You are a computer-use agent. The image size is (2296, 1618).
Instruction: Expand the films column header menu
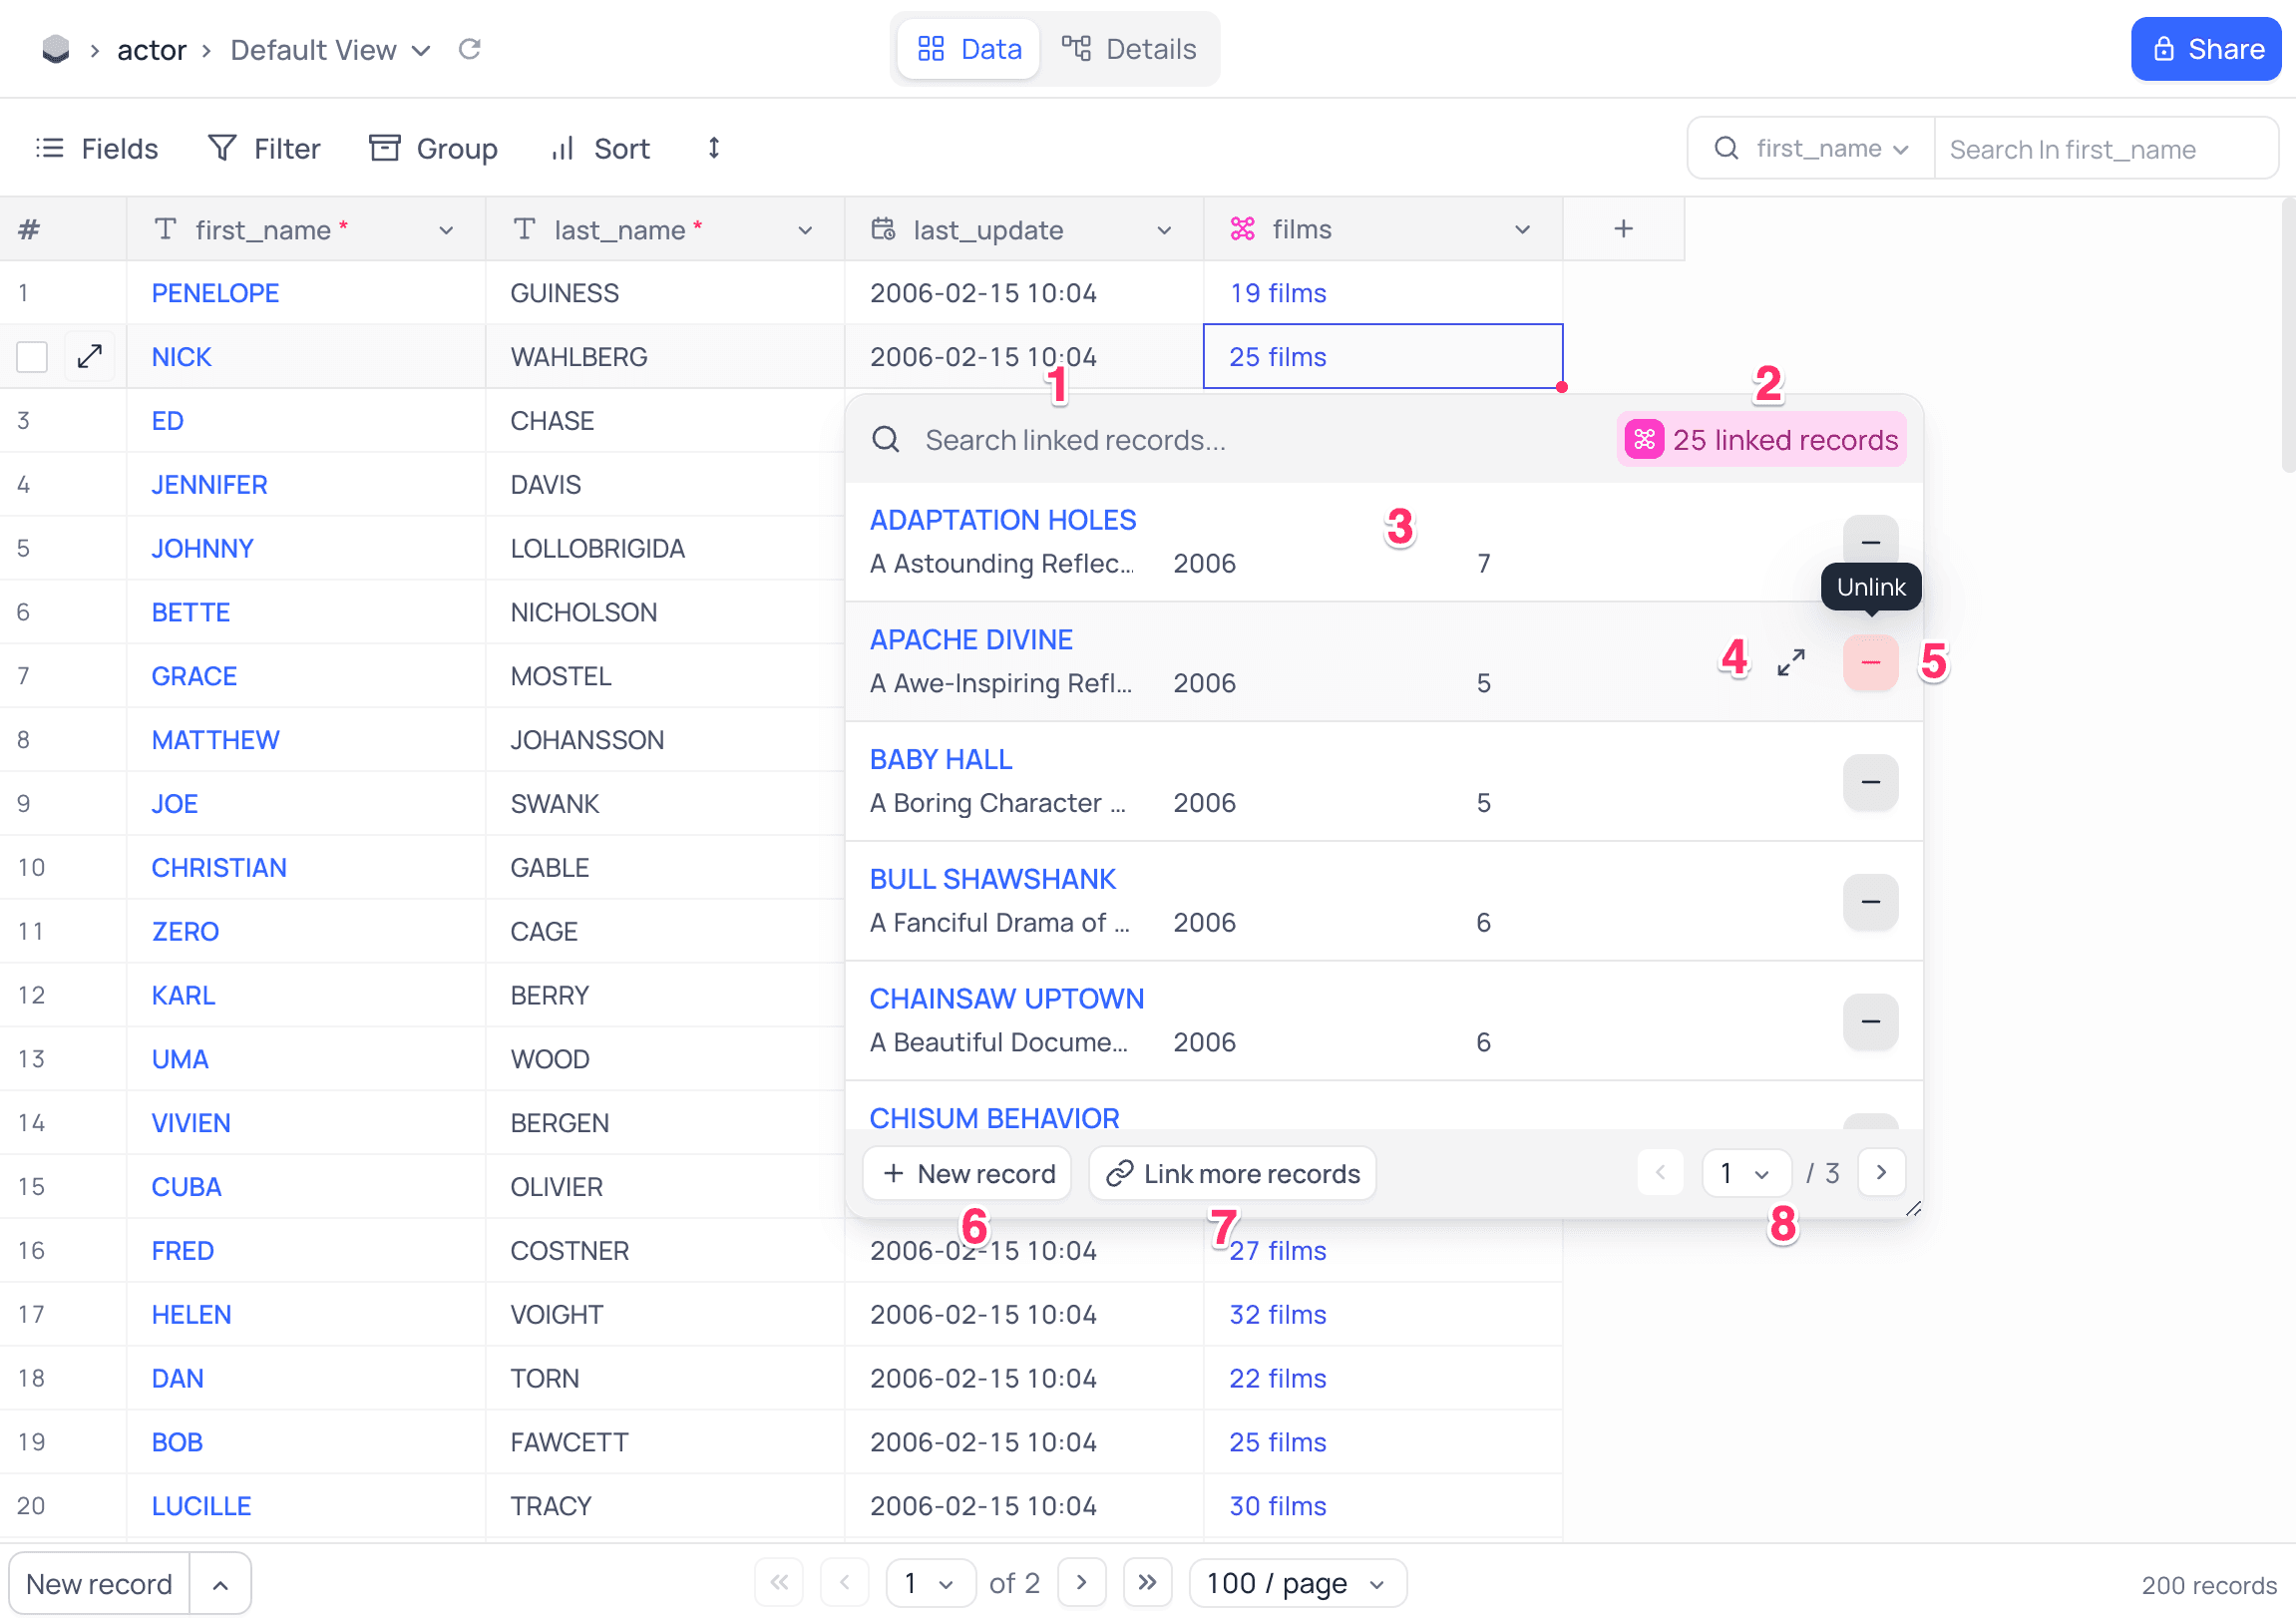[1522, 230]
